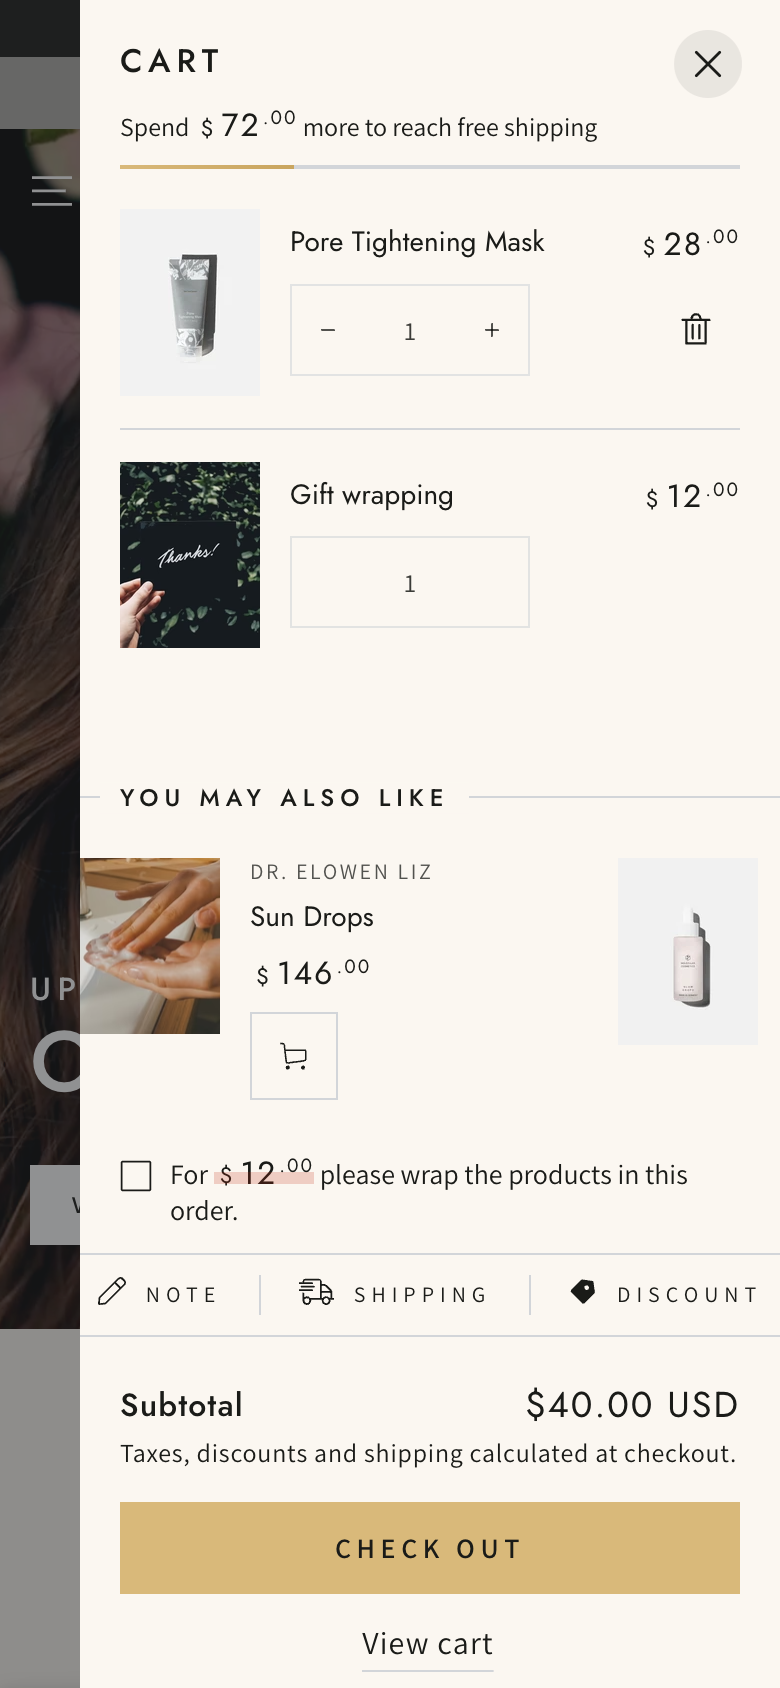The height and width of the screenshot is (1688, 780).
Task: Enable the gift wrap checkbox
Action: (136, 1176)
